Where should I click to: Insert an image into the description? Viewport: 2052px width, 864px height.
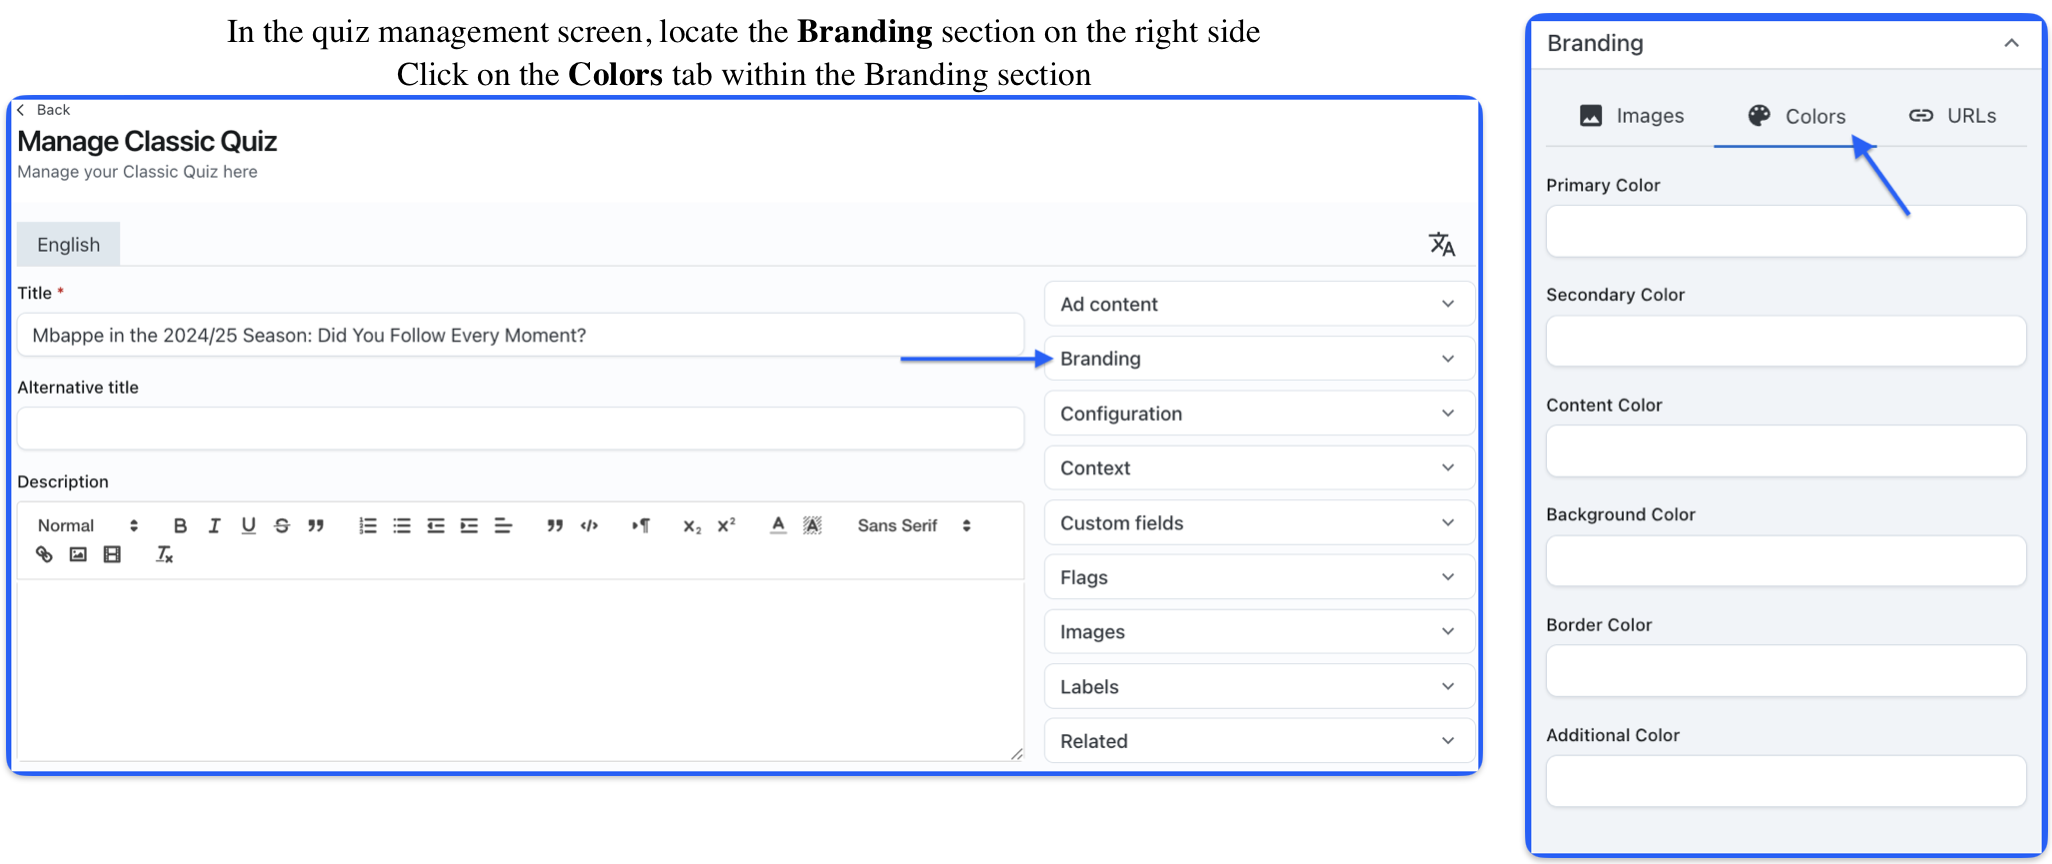coord(78,555)
